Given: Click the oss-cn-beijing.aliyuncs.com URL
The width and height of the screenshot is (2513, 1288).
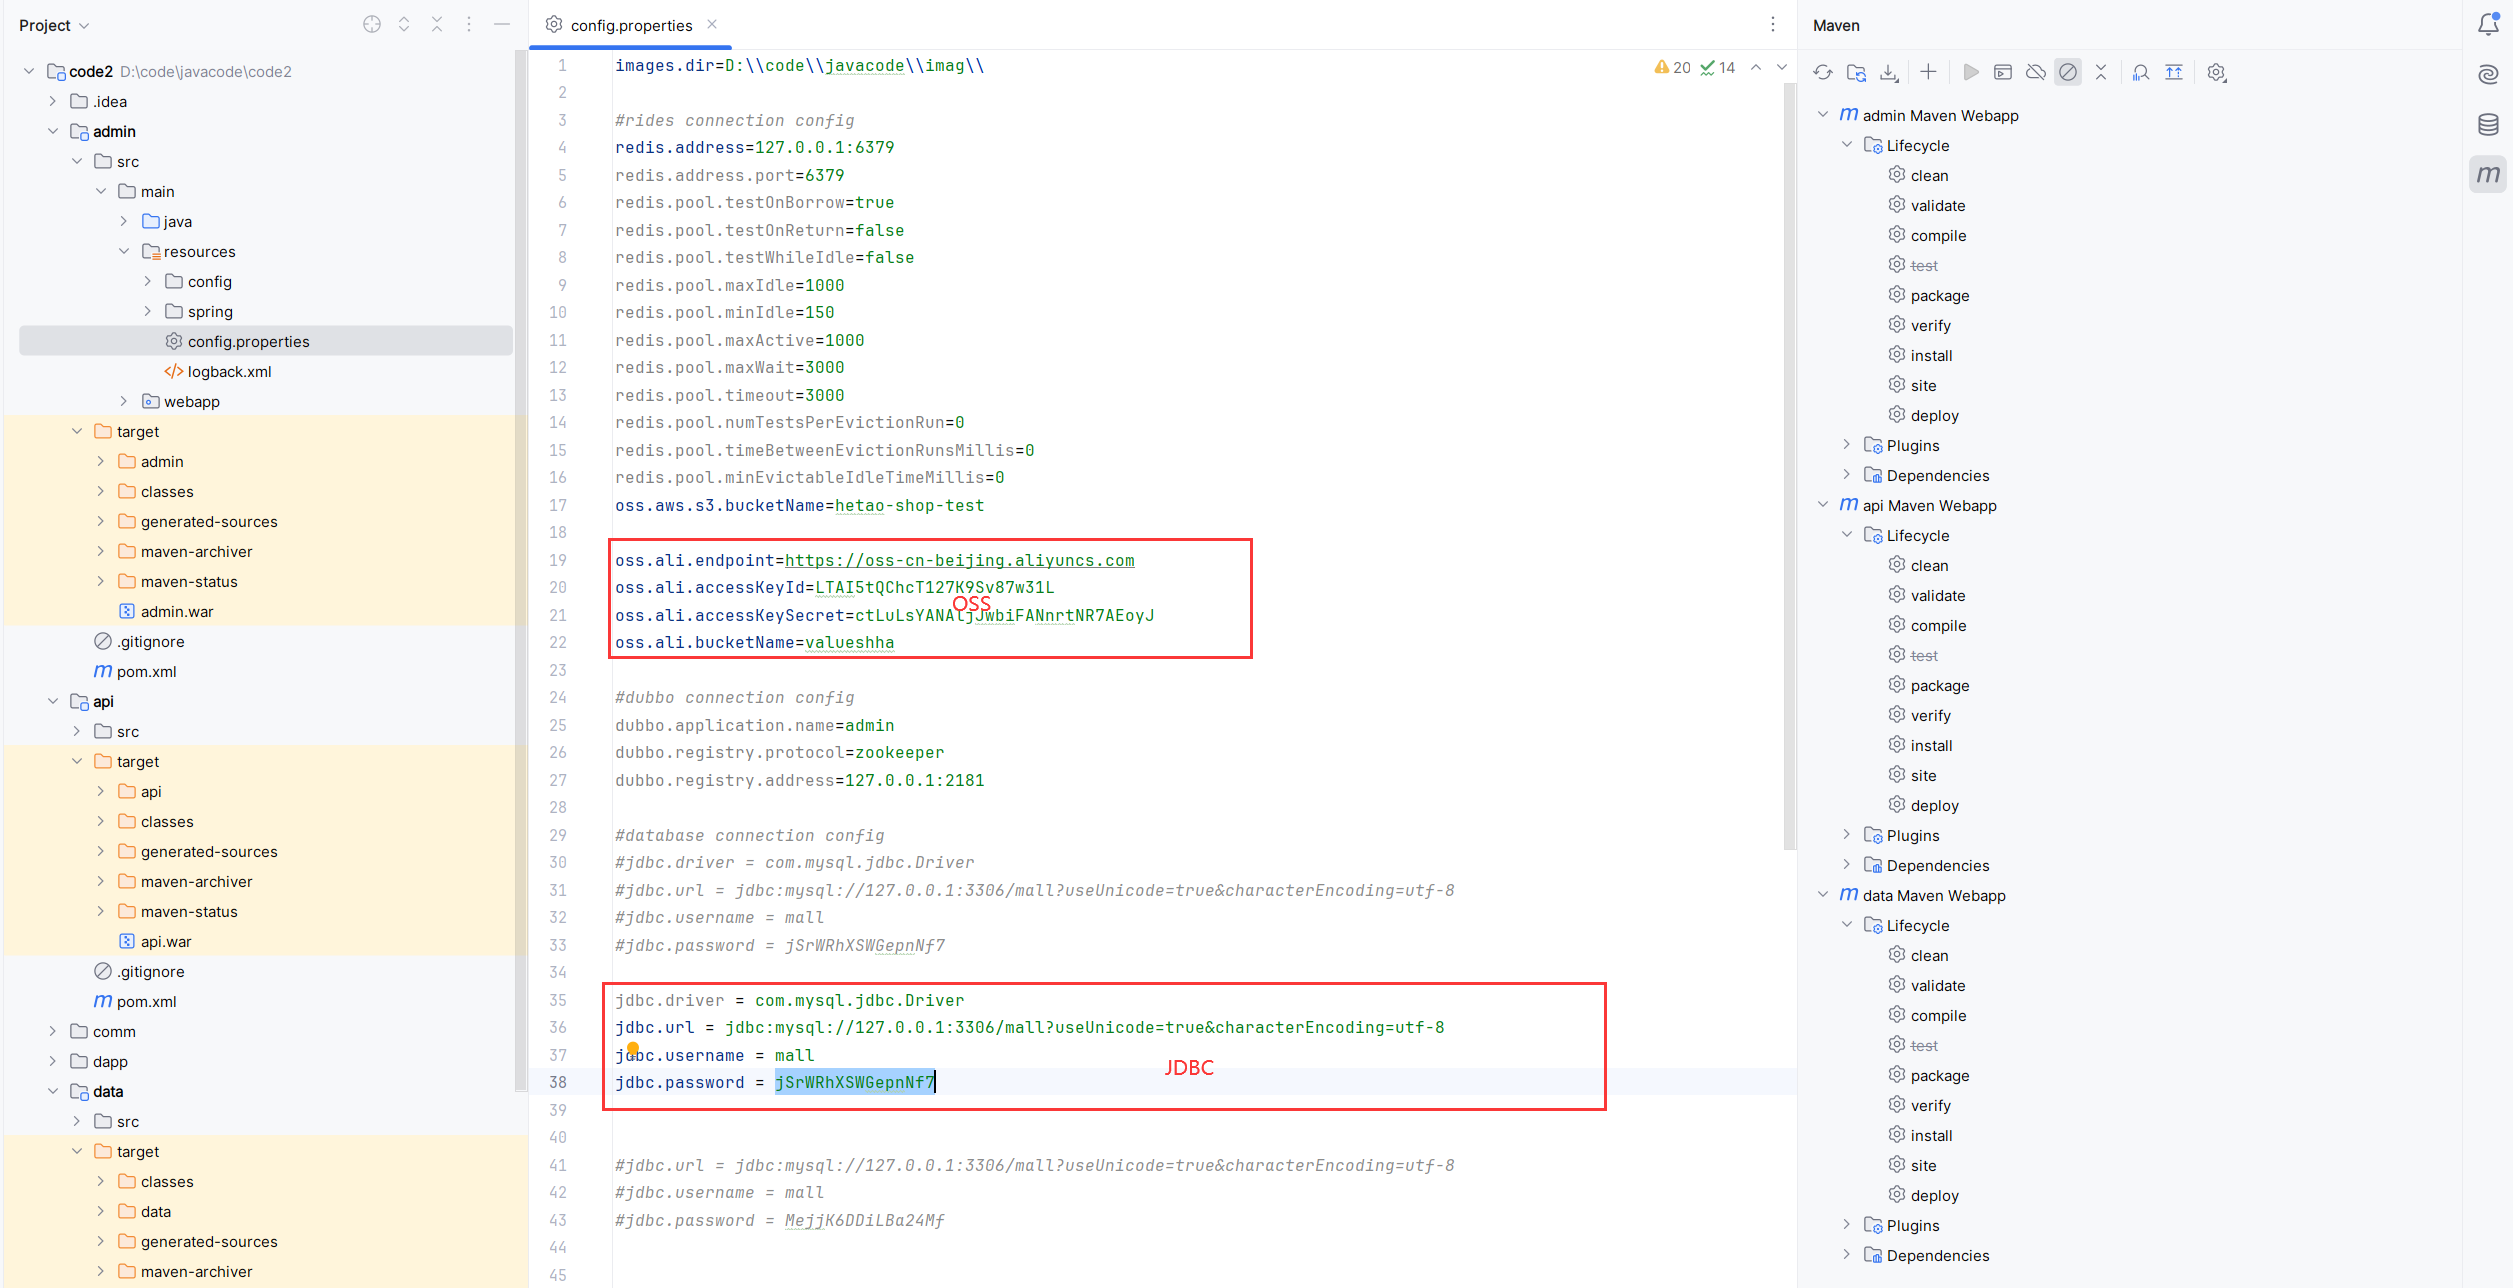Looking at the screenshot, I should pyautogui.click(x=959, y=560).
